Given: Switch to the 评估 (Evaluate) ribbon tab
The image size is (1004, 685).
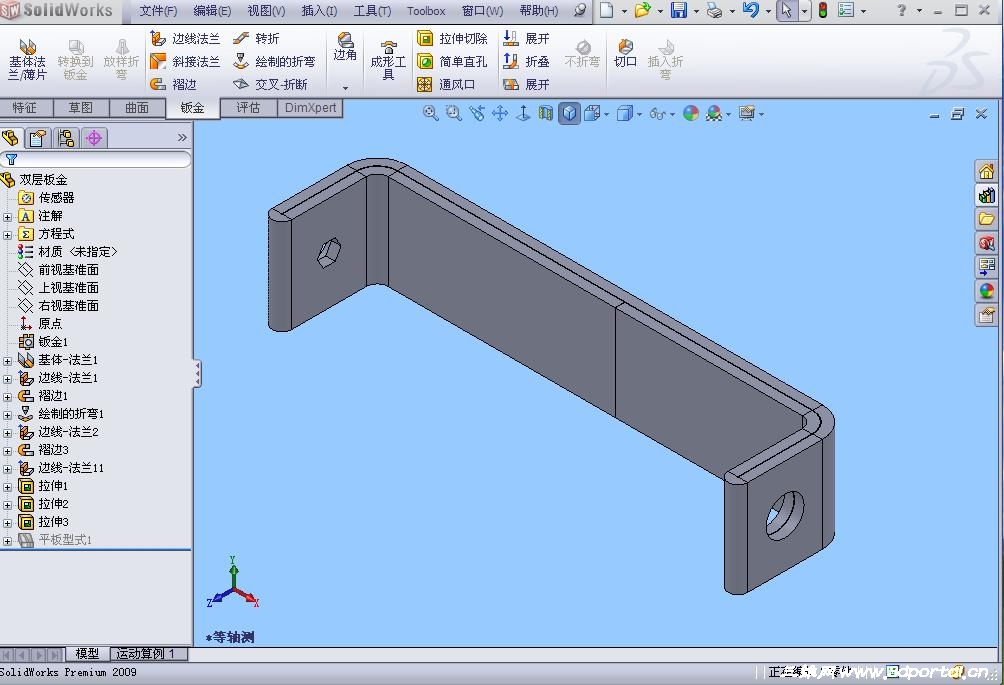Looking at the screenshot, I should click(x=248, y=108).
